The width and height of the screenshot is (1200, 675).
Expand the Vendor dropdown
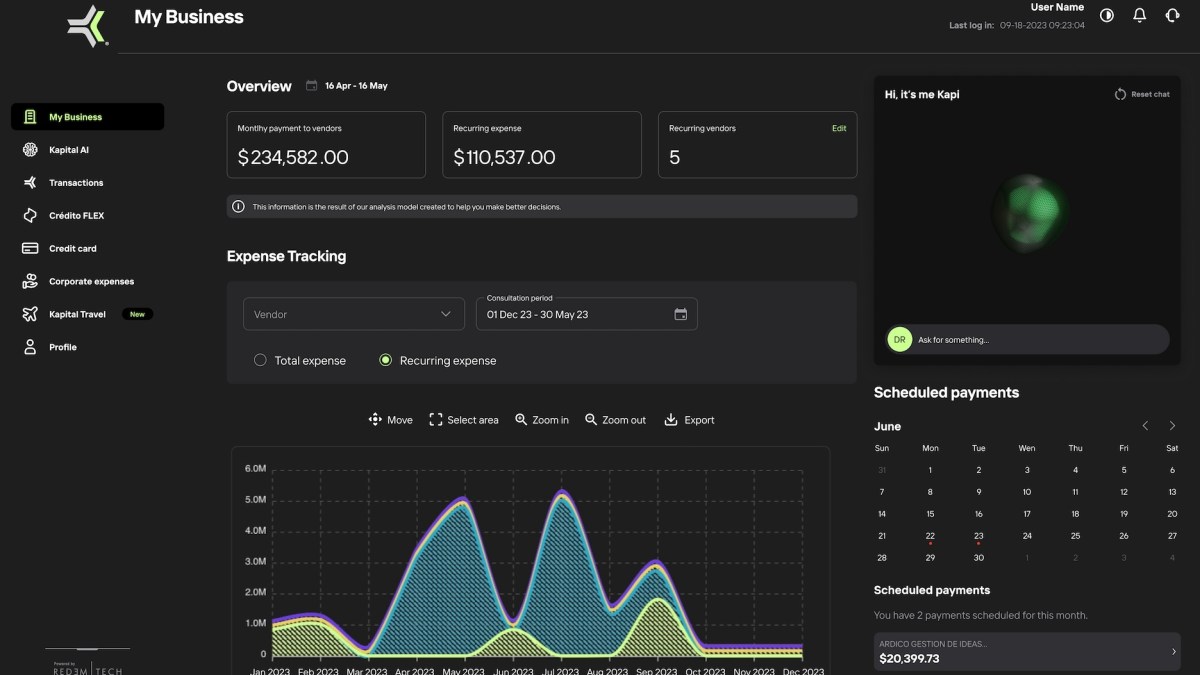354,314
